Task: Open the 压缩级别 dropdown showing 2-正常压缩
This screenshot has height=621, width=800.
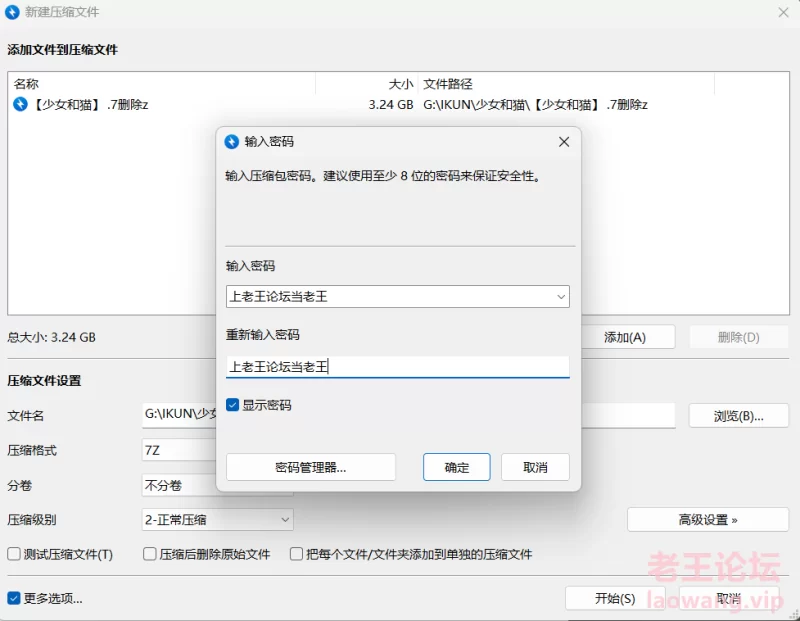Action: coord(217,520)
